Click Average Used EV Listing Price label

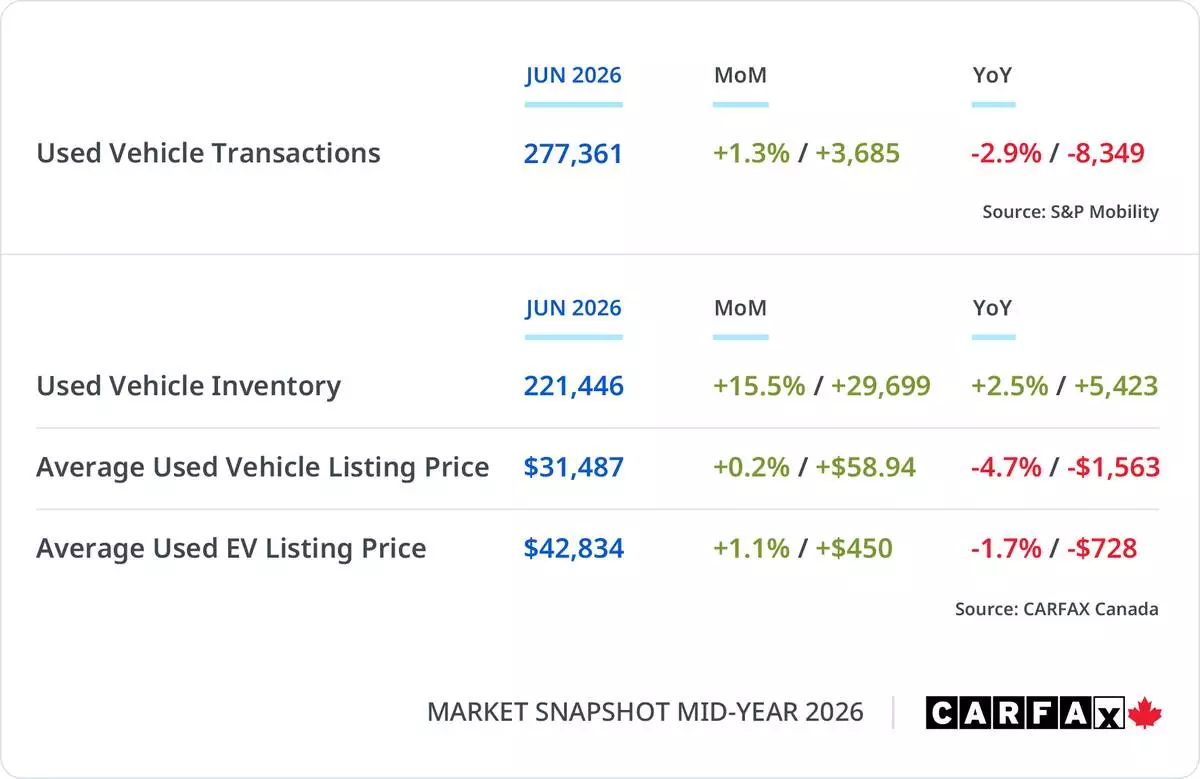232,548
